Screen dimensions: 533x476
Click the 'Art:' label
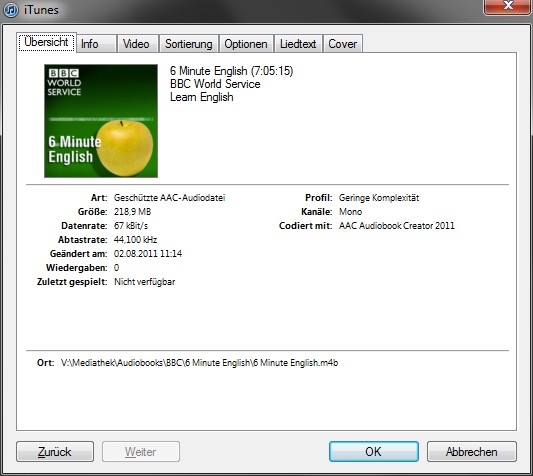[99, 198]
